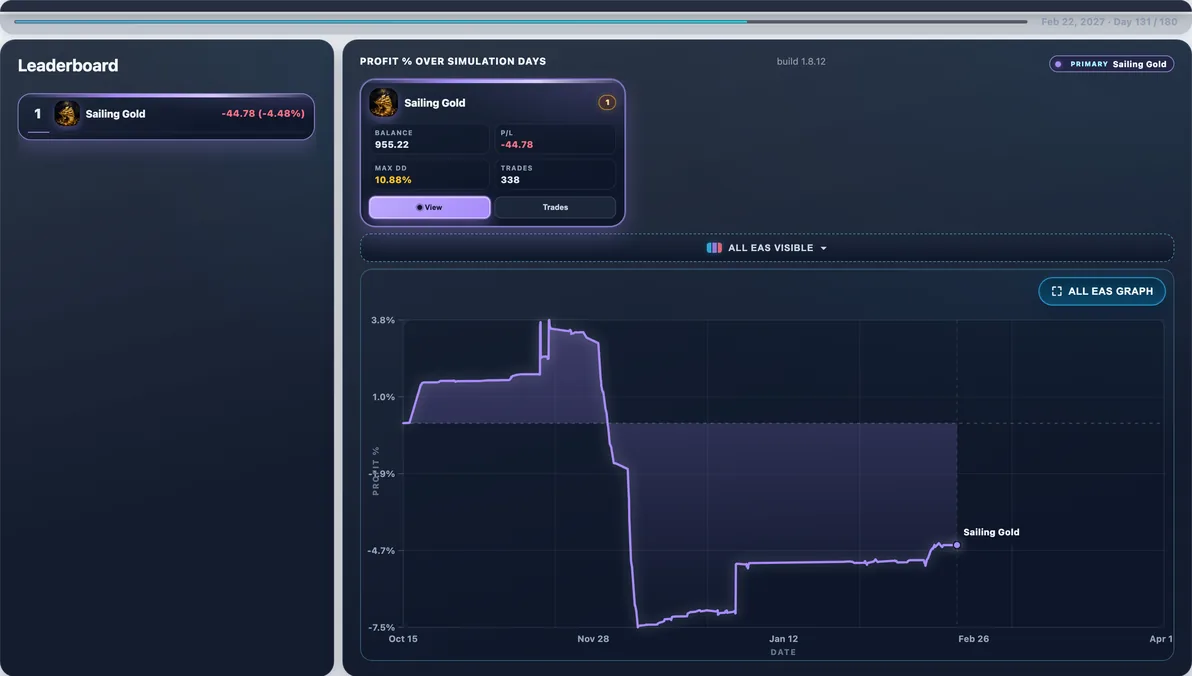Open the All EAs Graph button
Image resolution: width=1192 pixels, height=676 pixels.
tap(1102, 291)
